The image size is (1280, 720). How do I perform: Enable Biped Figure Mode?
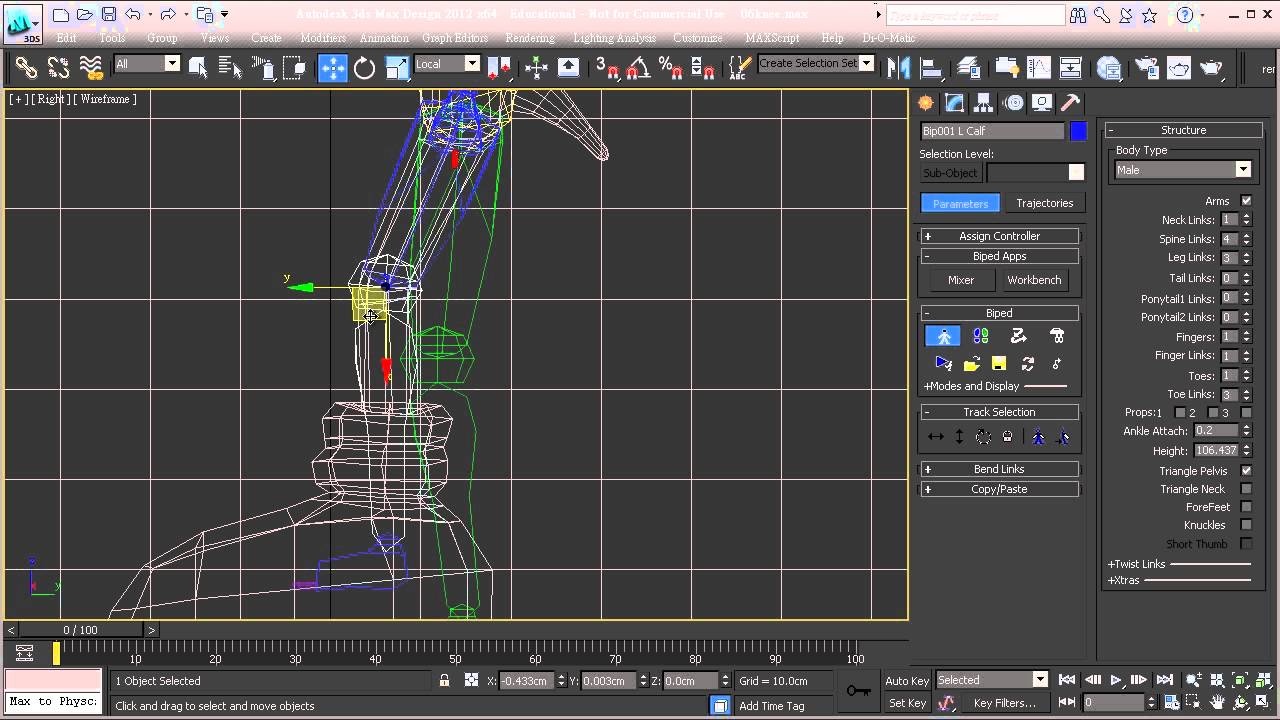[943, 336]
